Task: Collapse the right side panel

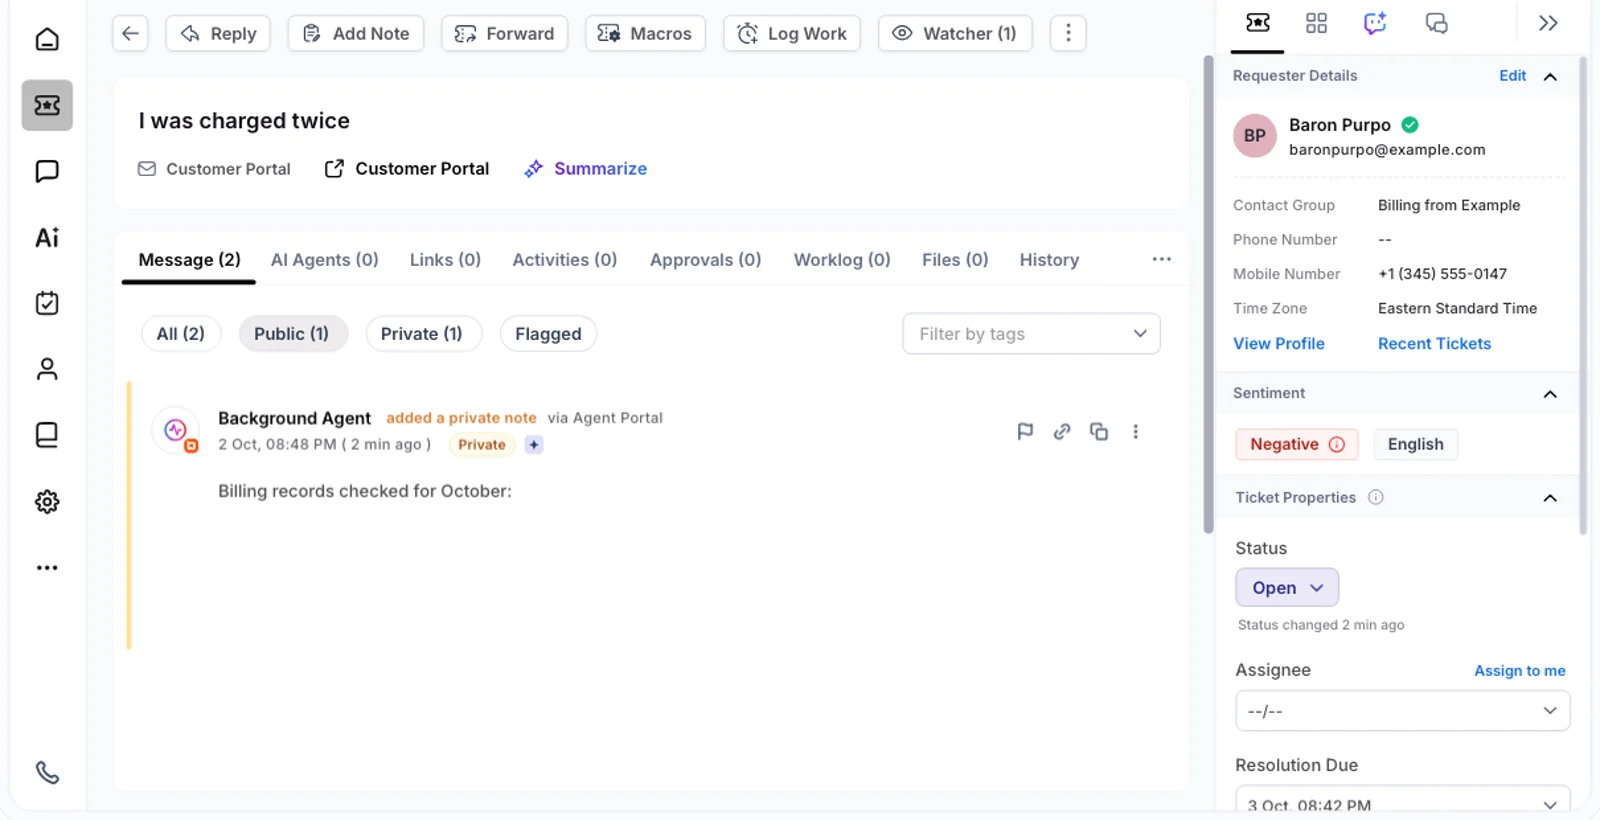Action: point(1548,23)
